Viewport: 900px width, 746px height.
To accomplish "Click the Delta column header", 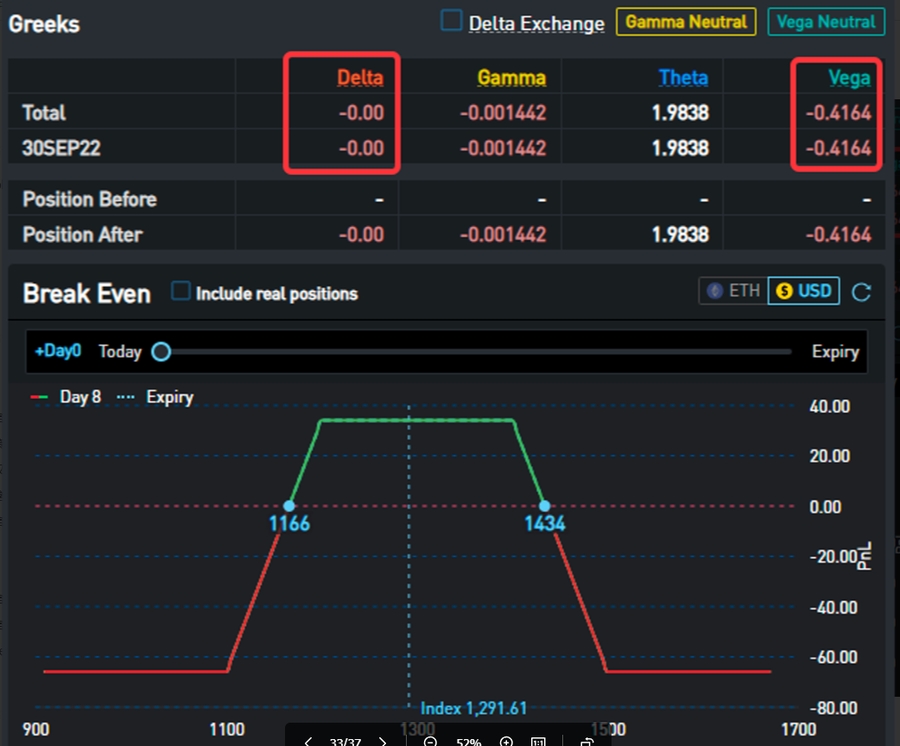I will (x=359, y=78).
